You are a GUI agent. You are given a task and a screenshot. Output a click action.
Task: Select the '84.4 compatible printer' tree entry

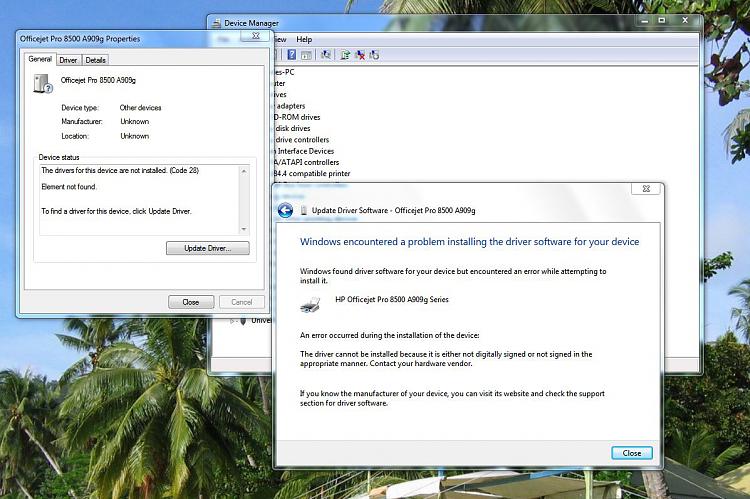[x=312, y=174]
